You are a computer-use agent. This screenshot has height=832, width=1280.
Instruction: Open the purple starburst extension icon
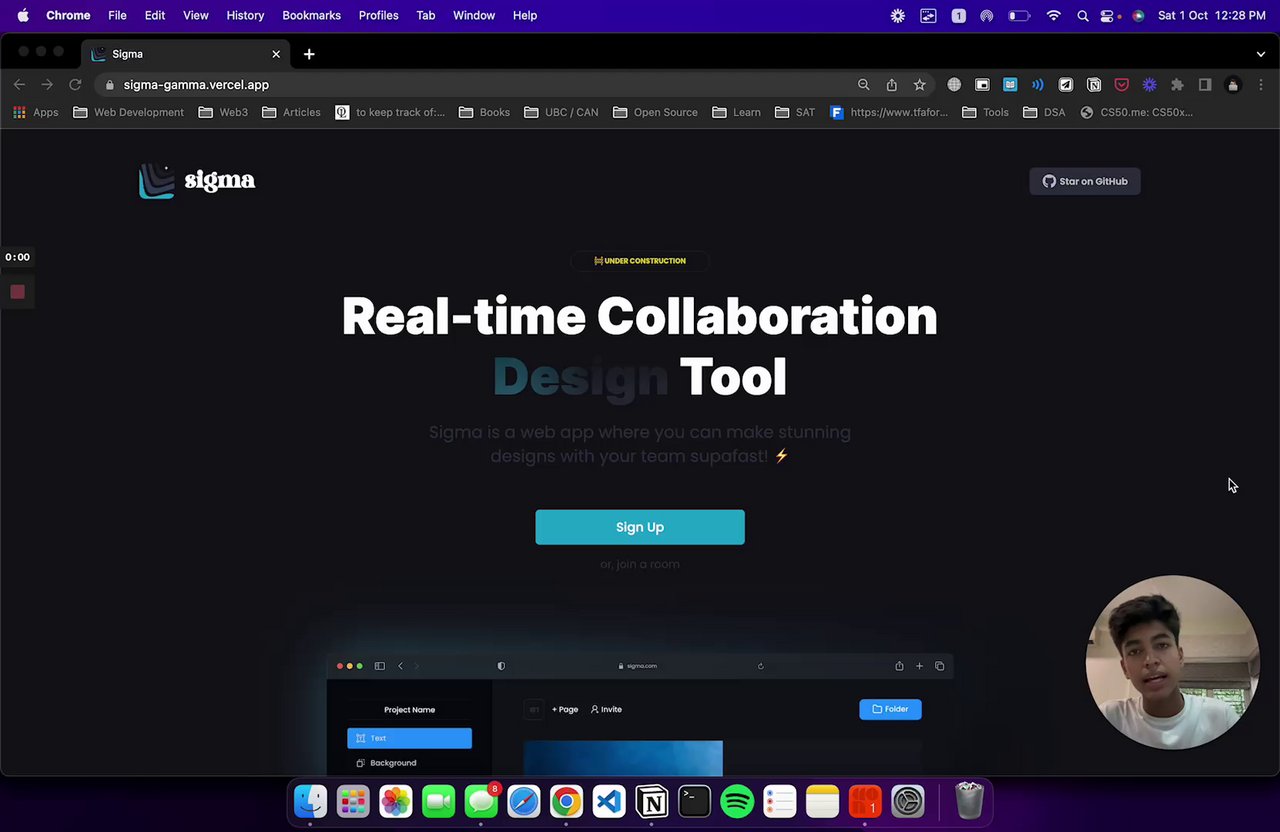coord(1150,85)
